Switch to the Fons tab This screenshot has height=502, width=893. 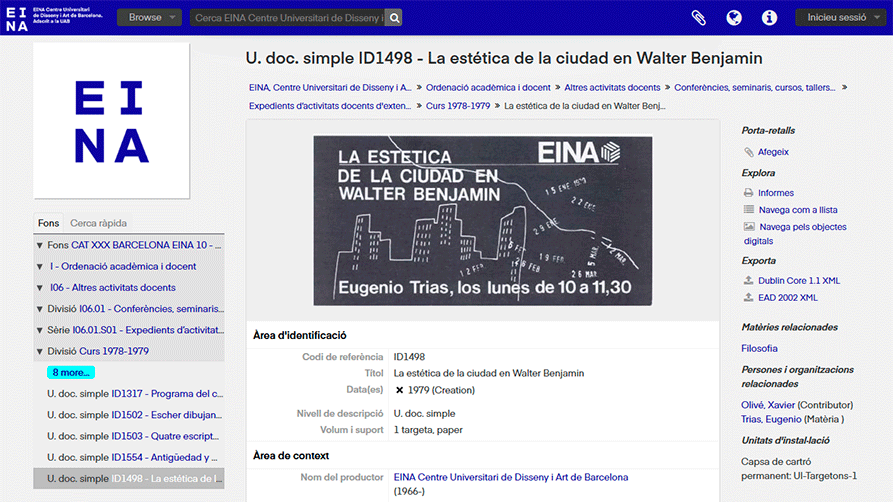[x=48, y=223]
